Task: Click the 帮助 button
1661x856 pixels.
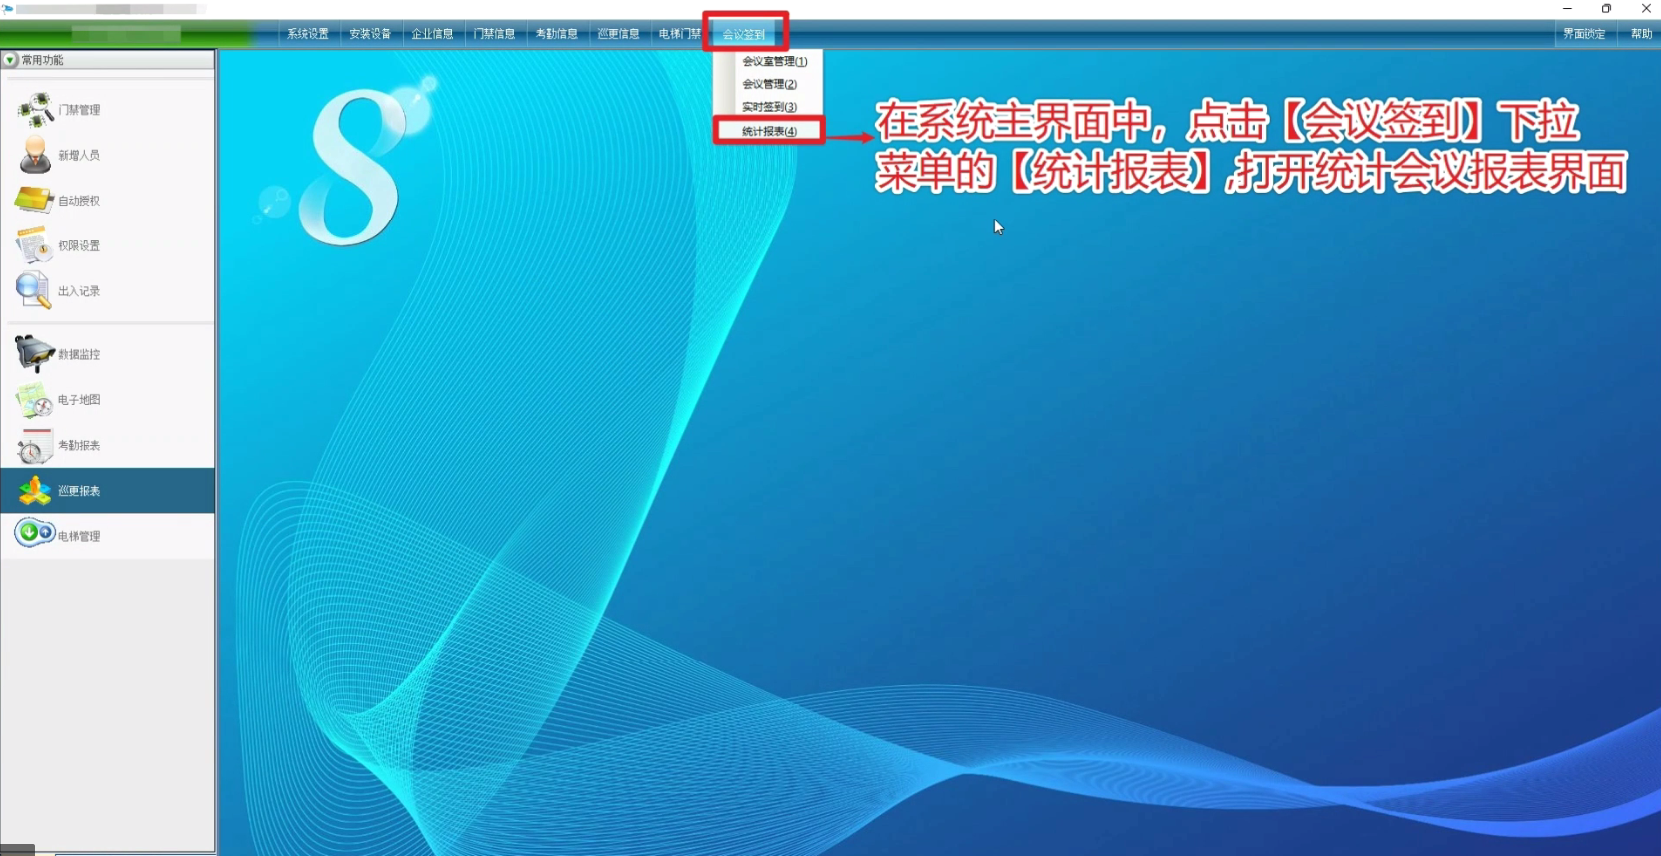Action: click(1641, 34)
